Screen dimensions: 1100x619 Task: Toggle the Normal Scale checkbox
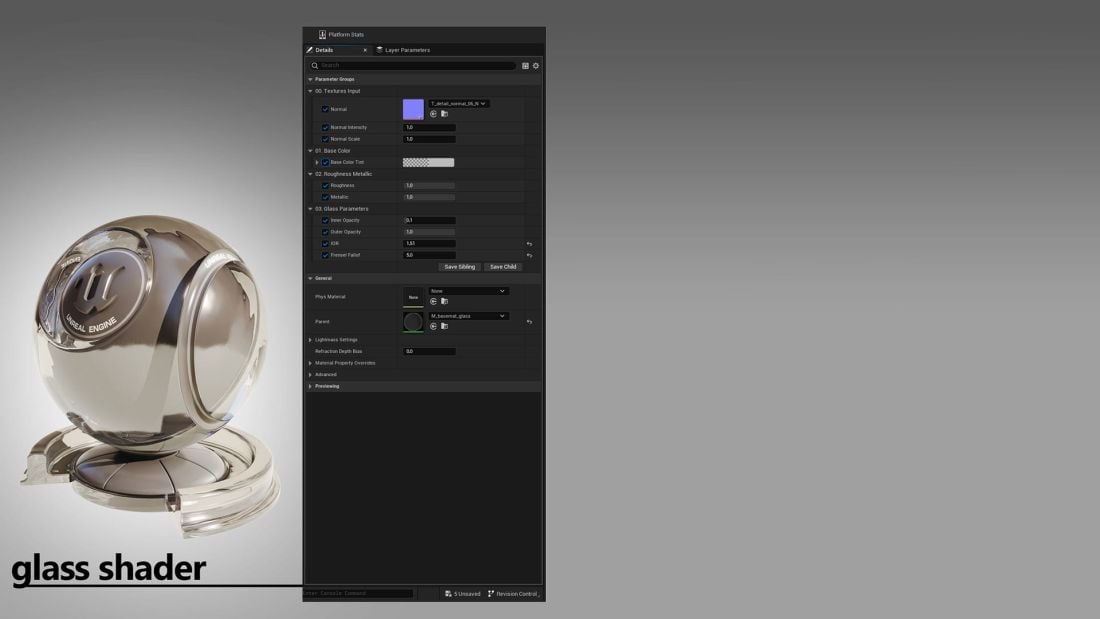pyautogui.click(x=325, y=139)
